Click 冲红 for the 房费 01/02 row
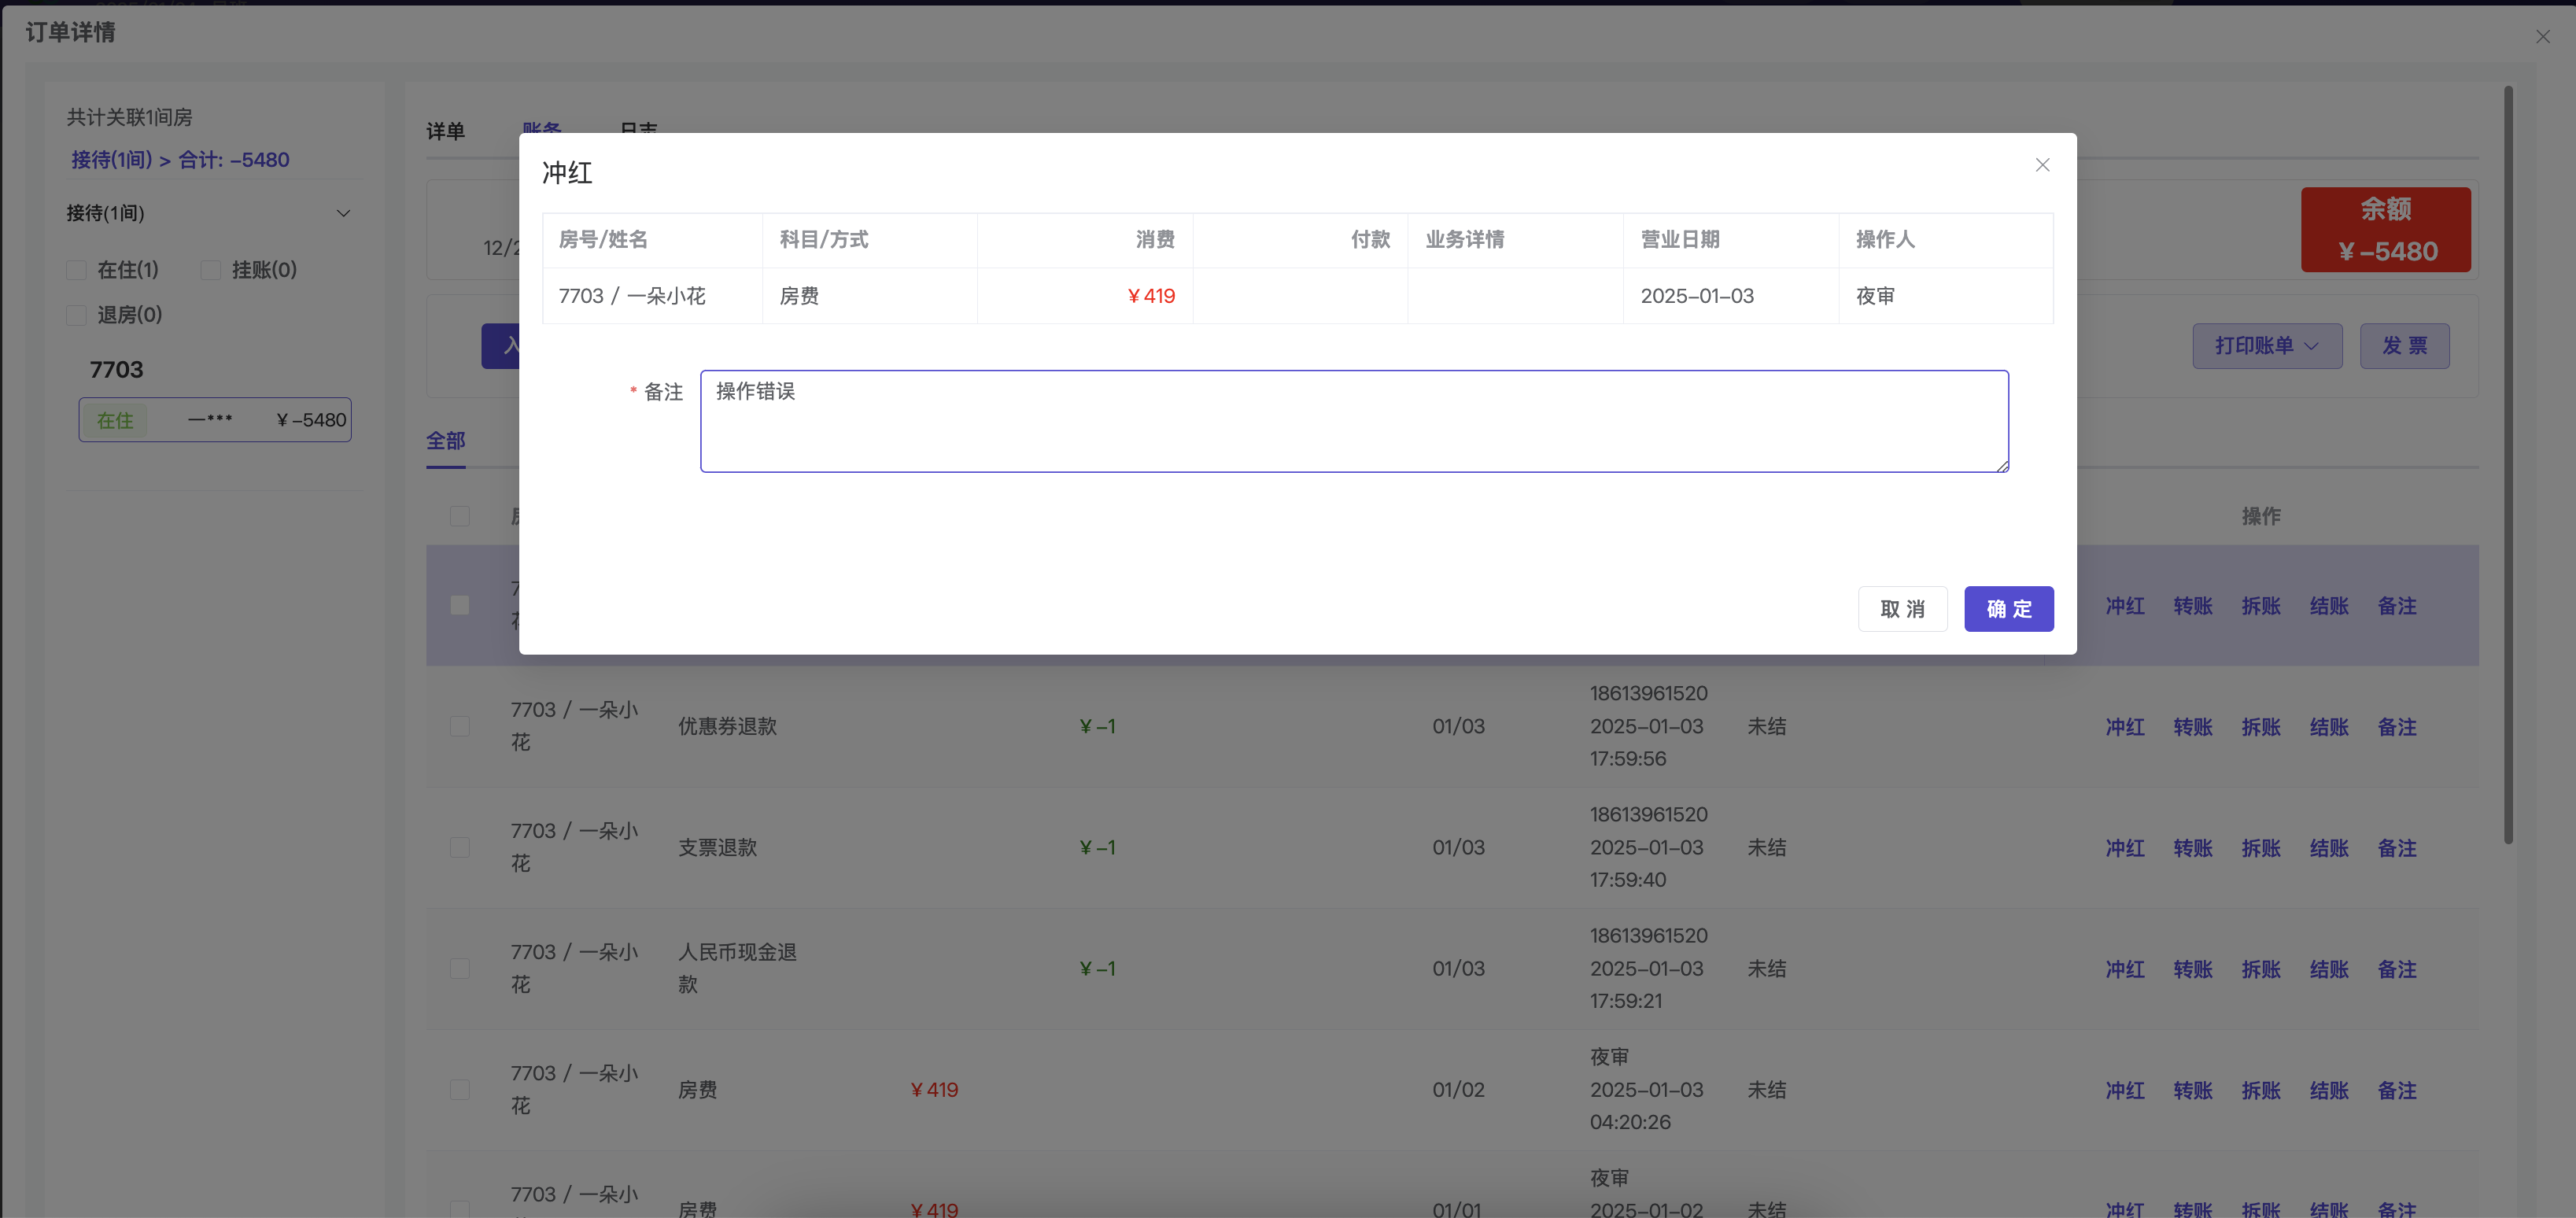2576x1218 pixels. pos(2125,1090)
